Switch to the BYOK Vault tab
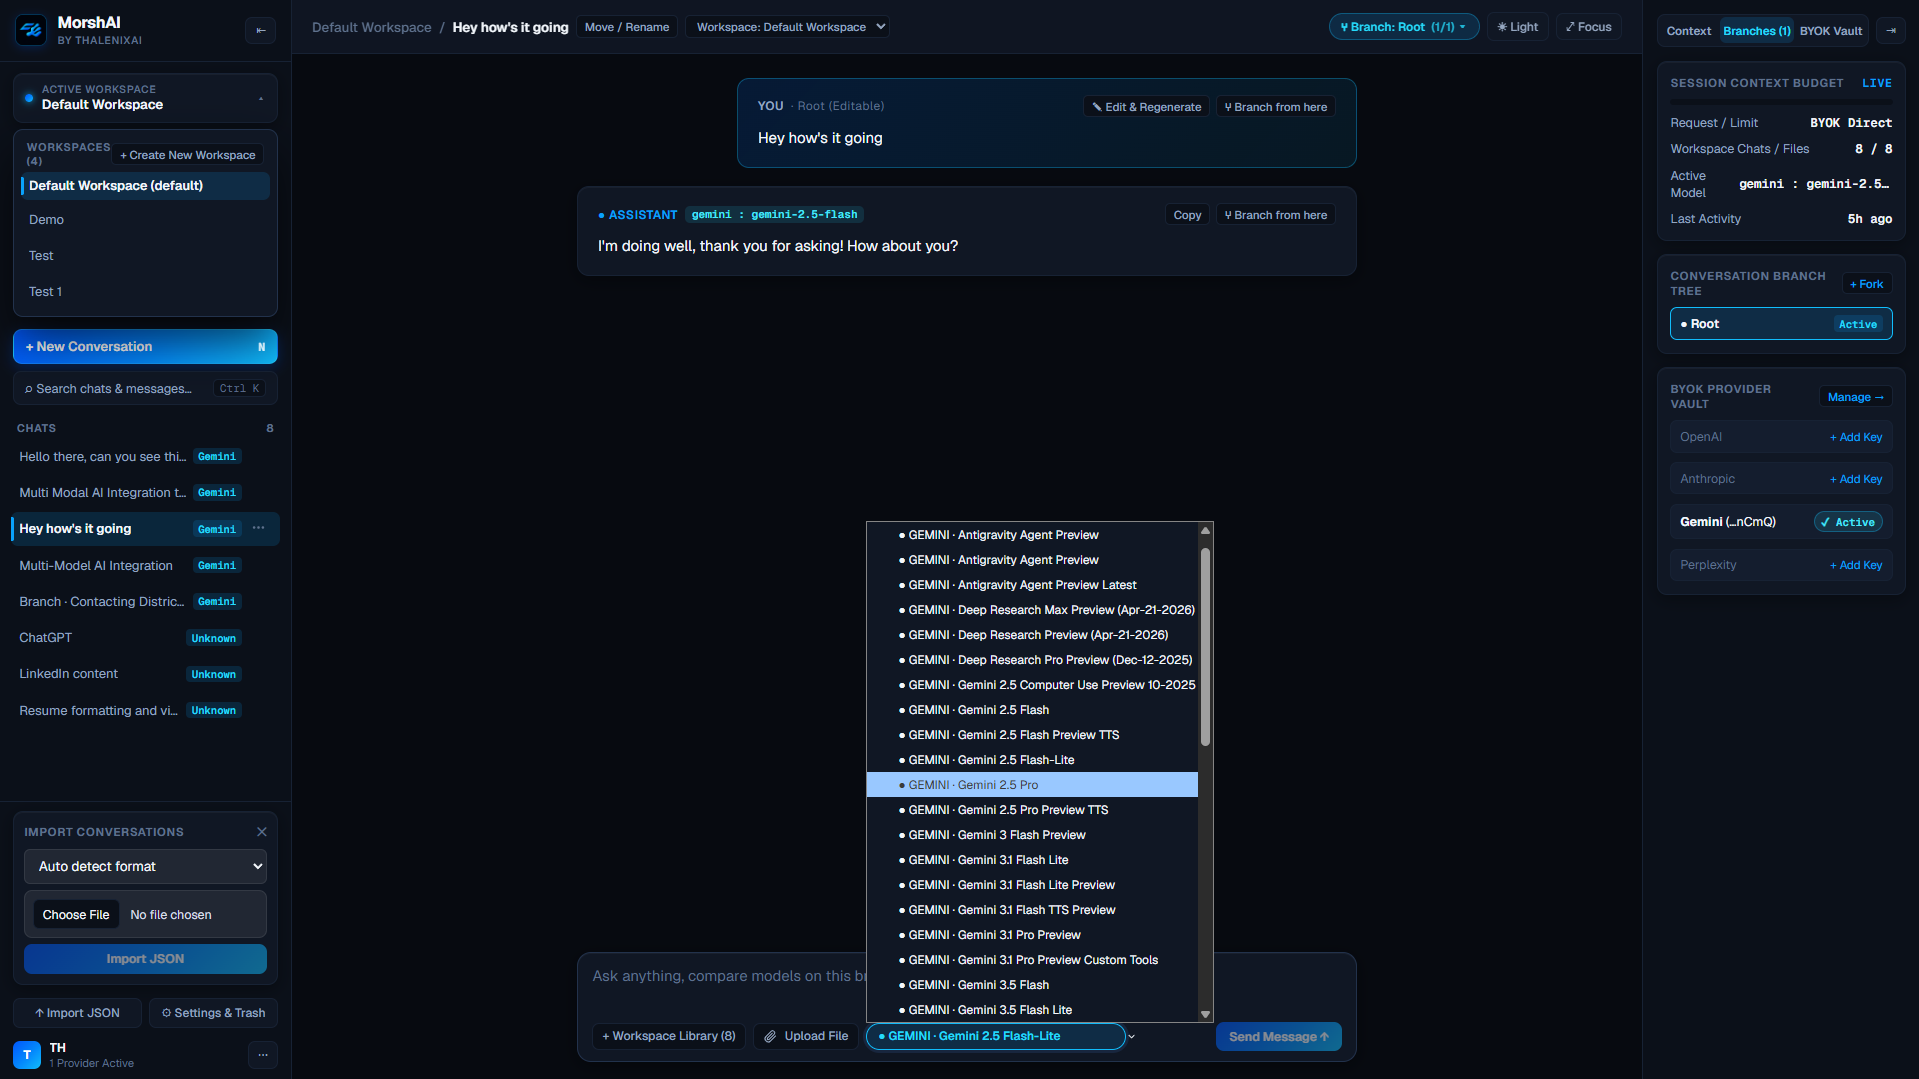This screenshot has width=1919, height=1079. 1830,31
